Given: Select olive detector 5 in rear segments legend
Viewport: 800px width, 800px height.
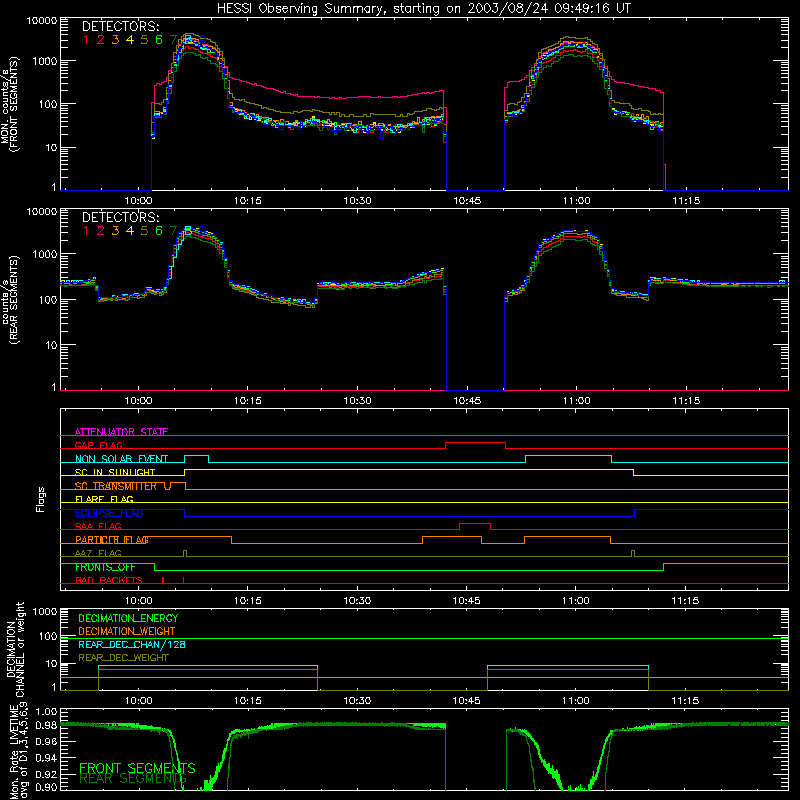Looking at the screenshot, I should pyautogui.click(x=144, y=231).
